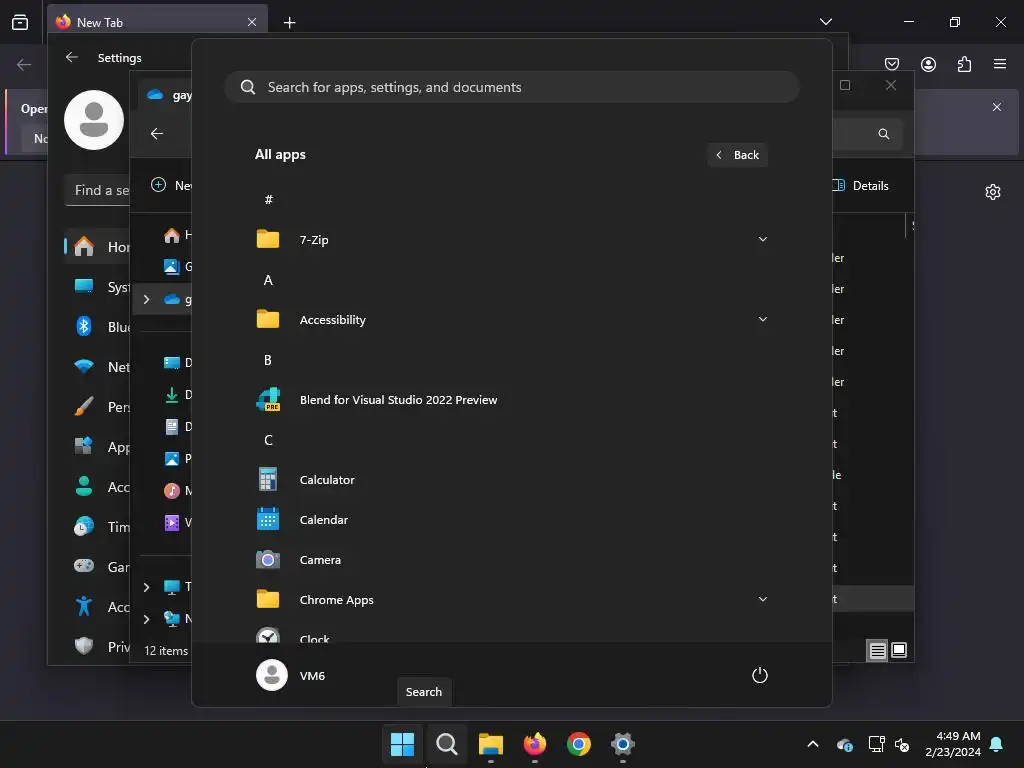Launch Blend for Visual Studio 2022 Preview

(x=511, y=400)
